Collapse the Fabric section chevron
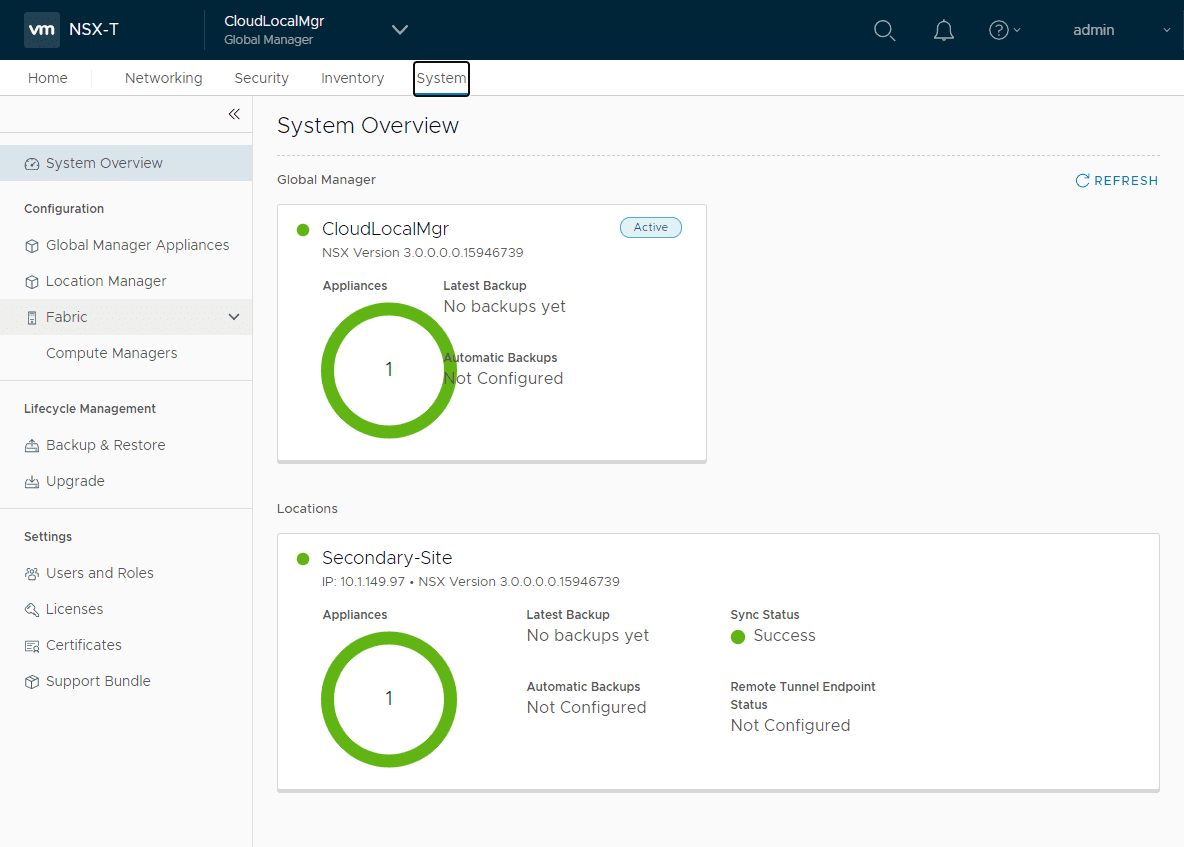Viewport: 1184px width, 847px height. pyautogui.click(x=234, y=316)
